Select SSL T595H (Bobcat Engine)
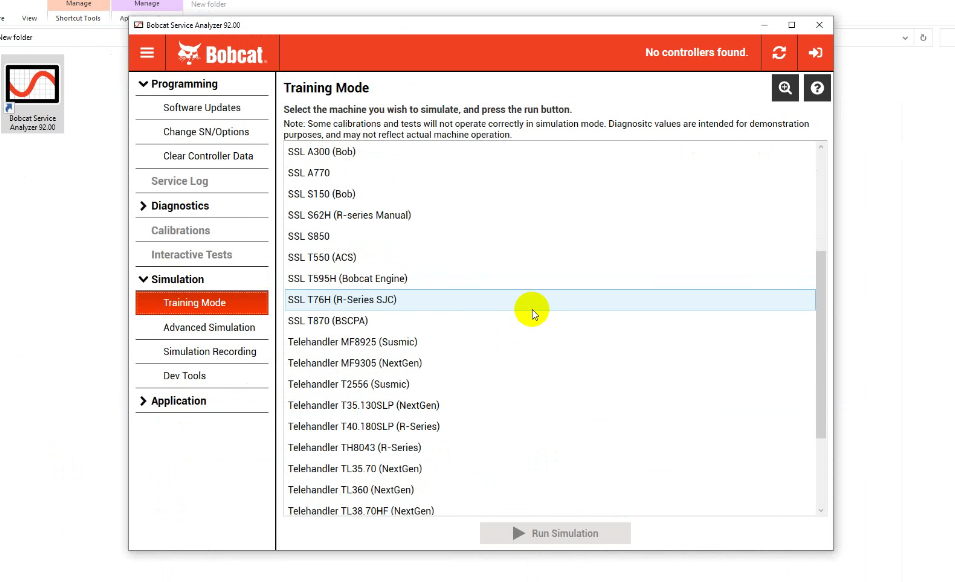Image resolution: width=955 pixels, height=582 pixels. (550, 279)
